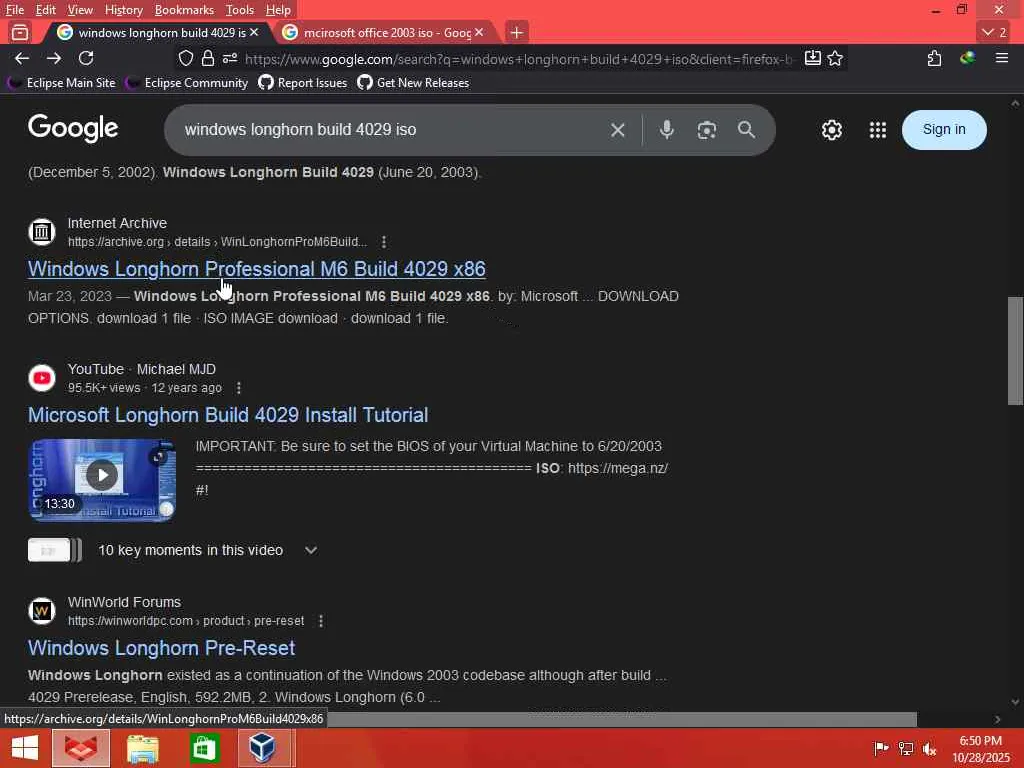Start a voice search with the microphone
This screenshot has width=1024, height=768.
coord(666,130)
